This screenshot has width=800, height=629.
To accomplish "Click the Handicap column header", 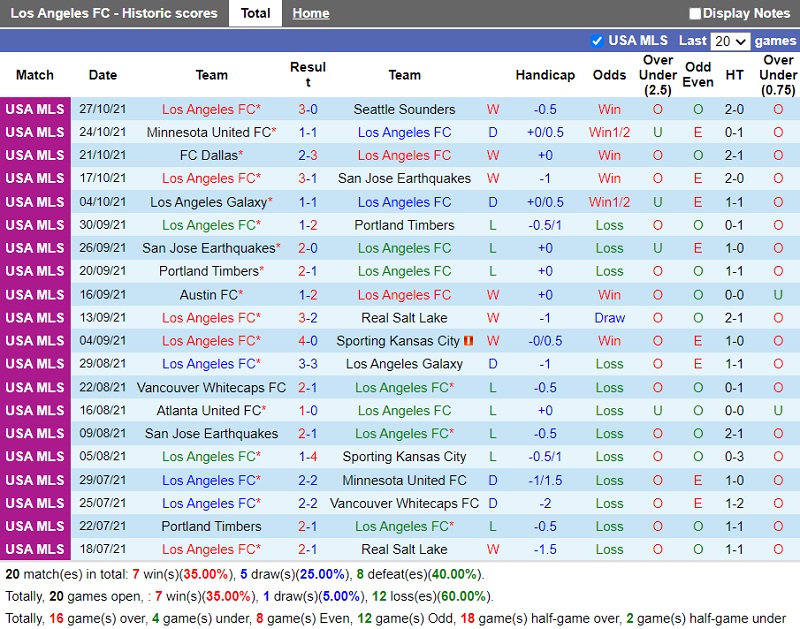I will (545, 75).
